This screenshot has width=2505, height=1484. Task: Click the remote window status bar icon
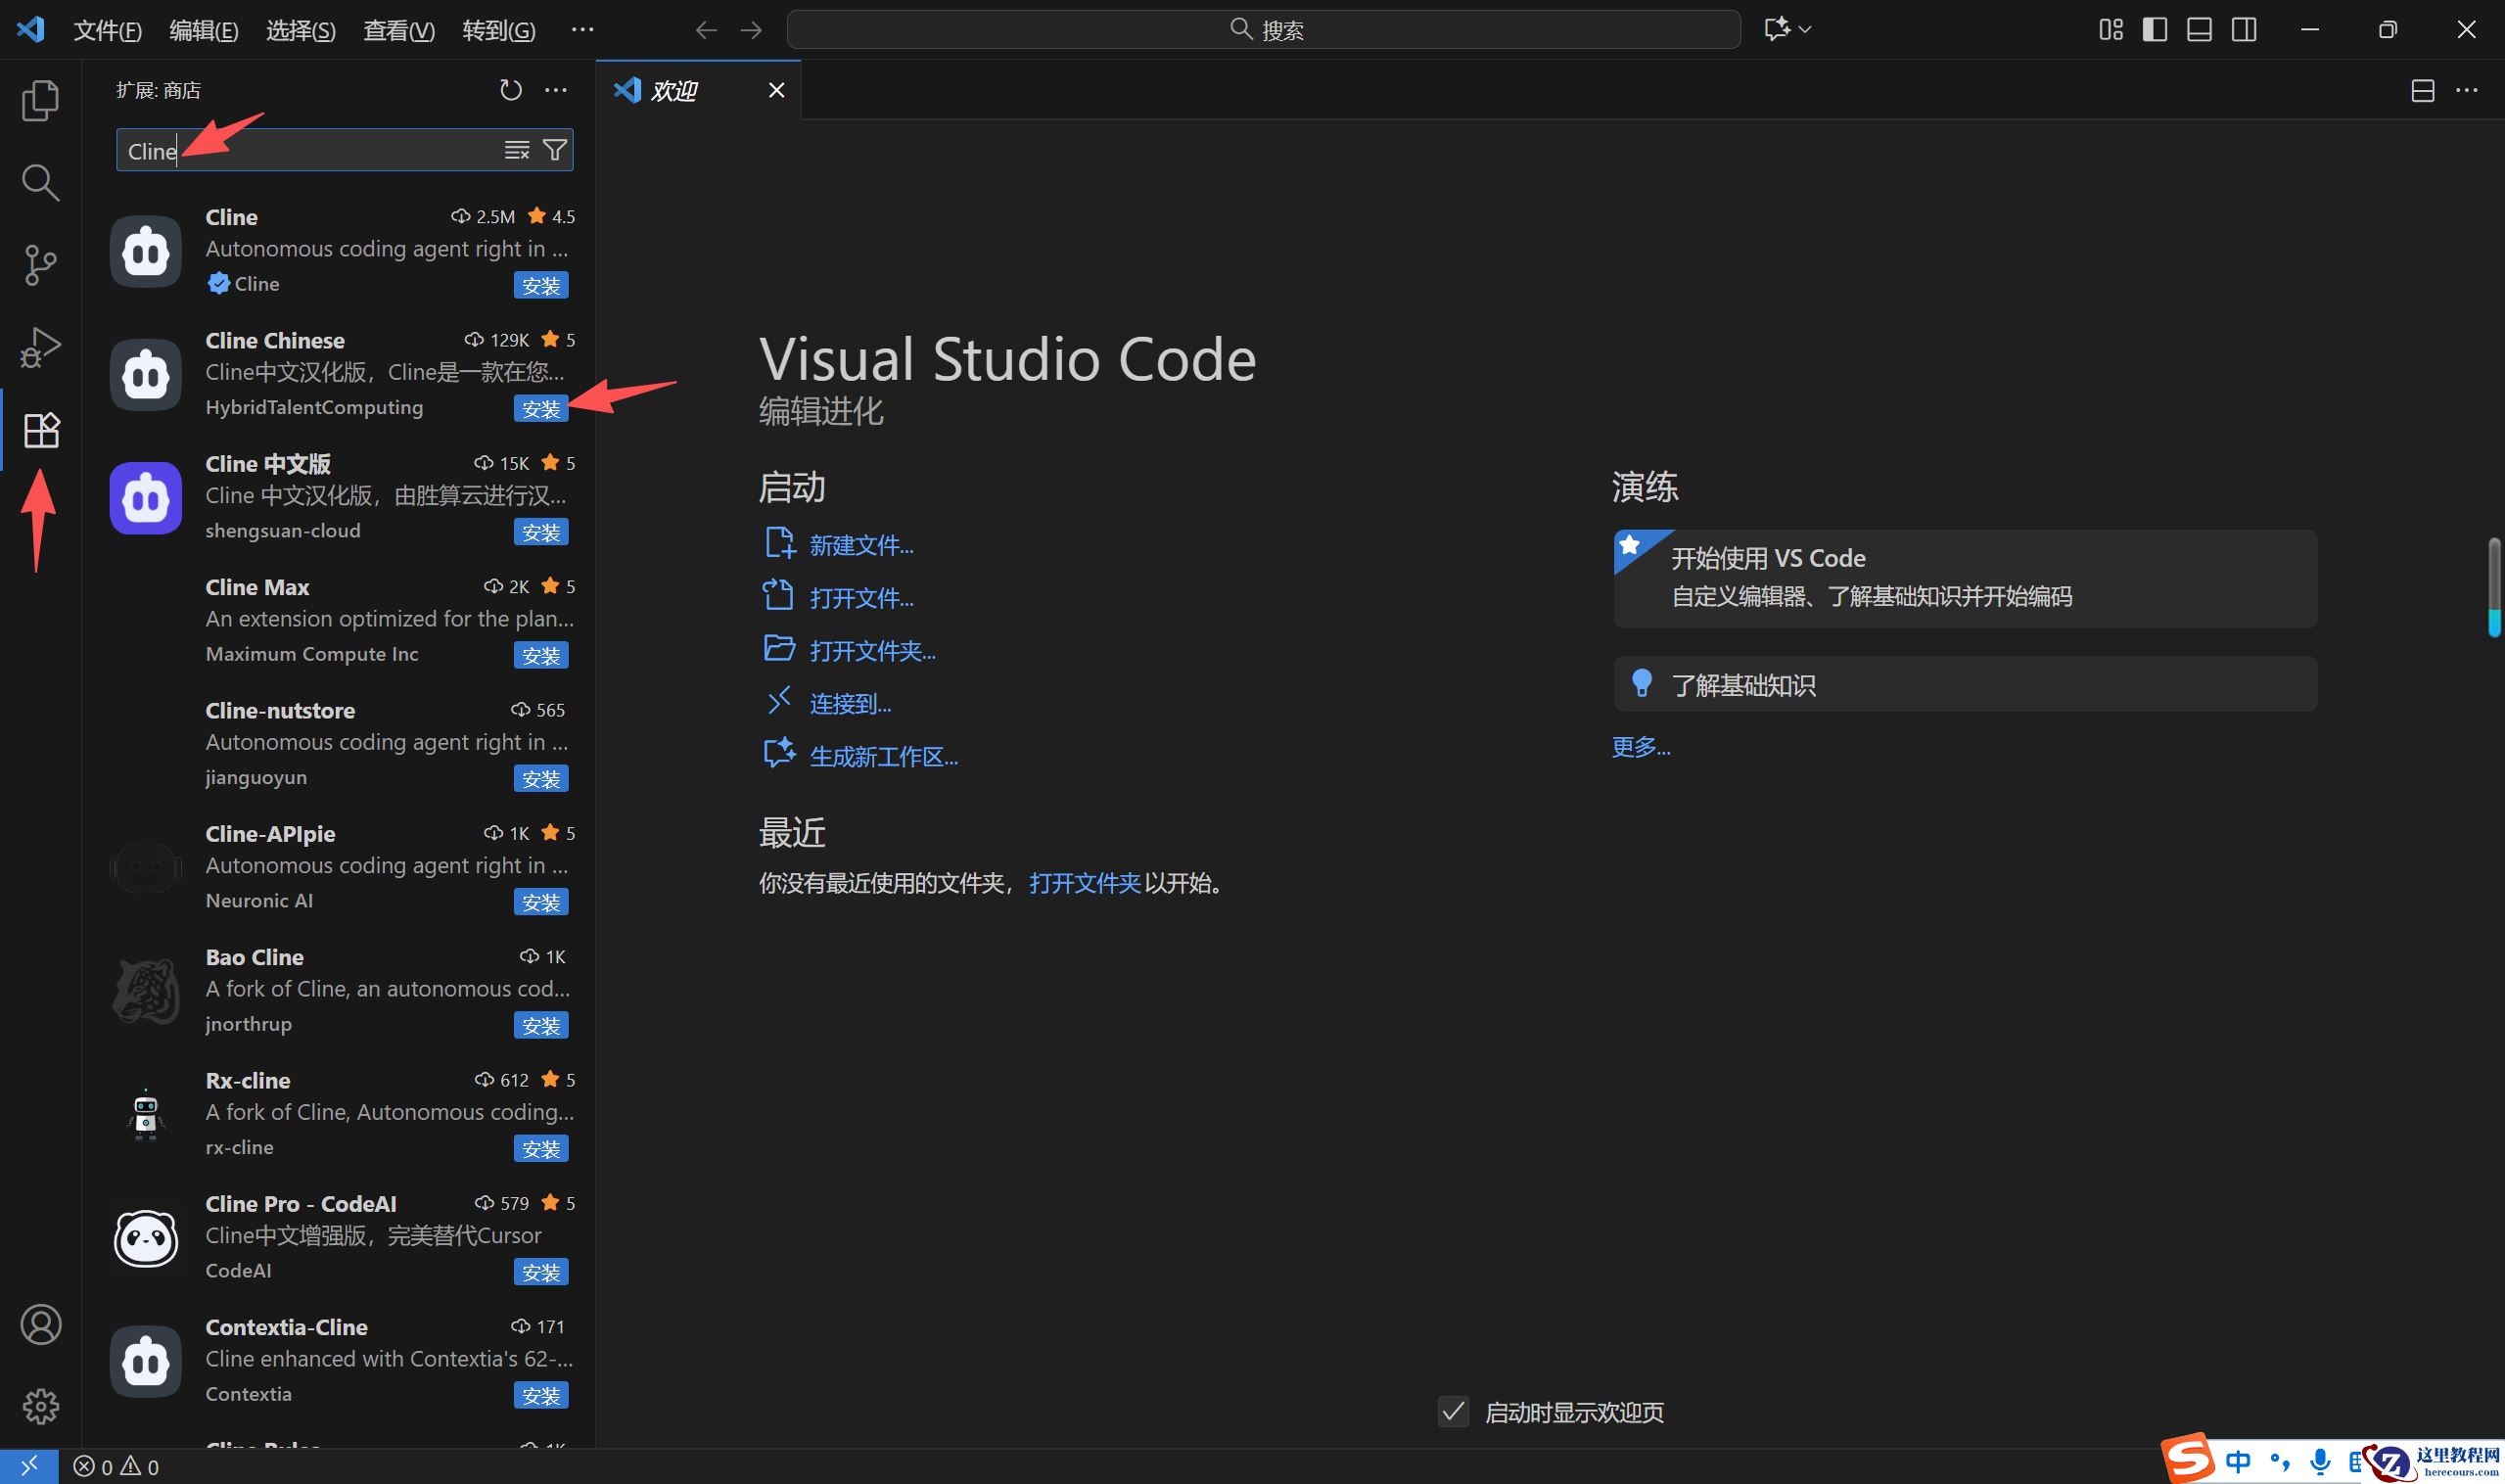pyautogui.click(x=29, y=1466)
